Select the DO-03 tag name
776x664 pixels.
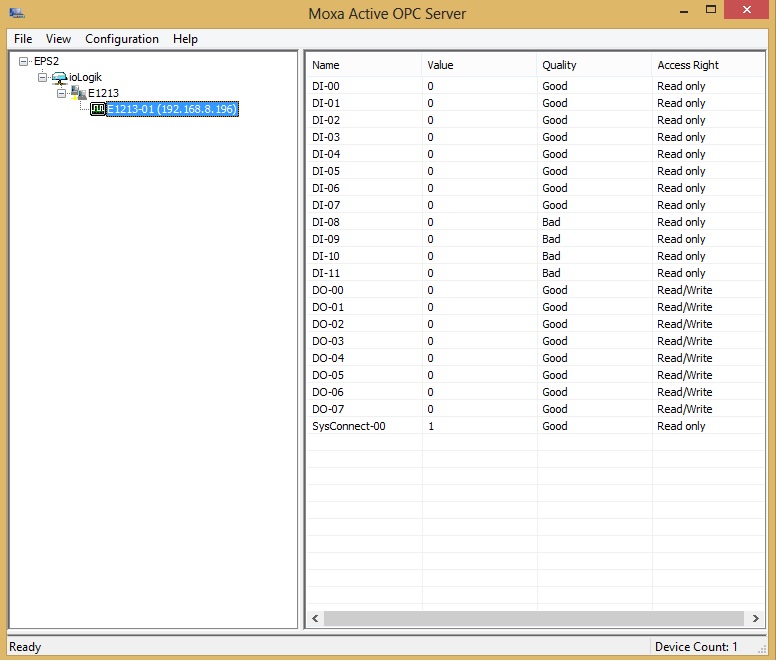click(328, 341)
